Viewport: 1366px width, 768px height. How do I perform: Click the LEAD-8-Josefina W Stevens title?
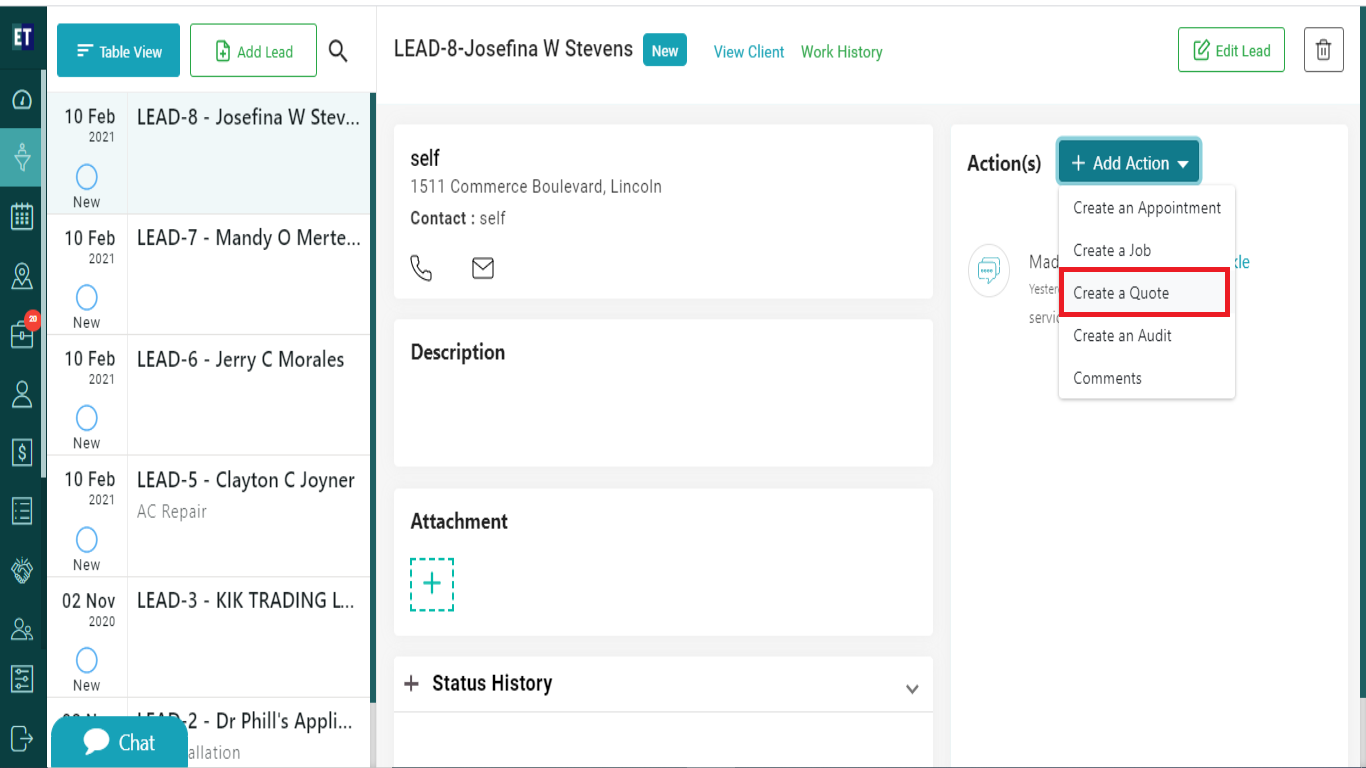pos(513,48)
